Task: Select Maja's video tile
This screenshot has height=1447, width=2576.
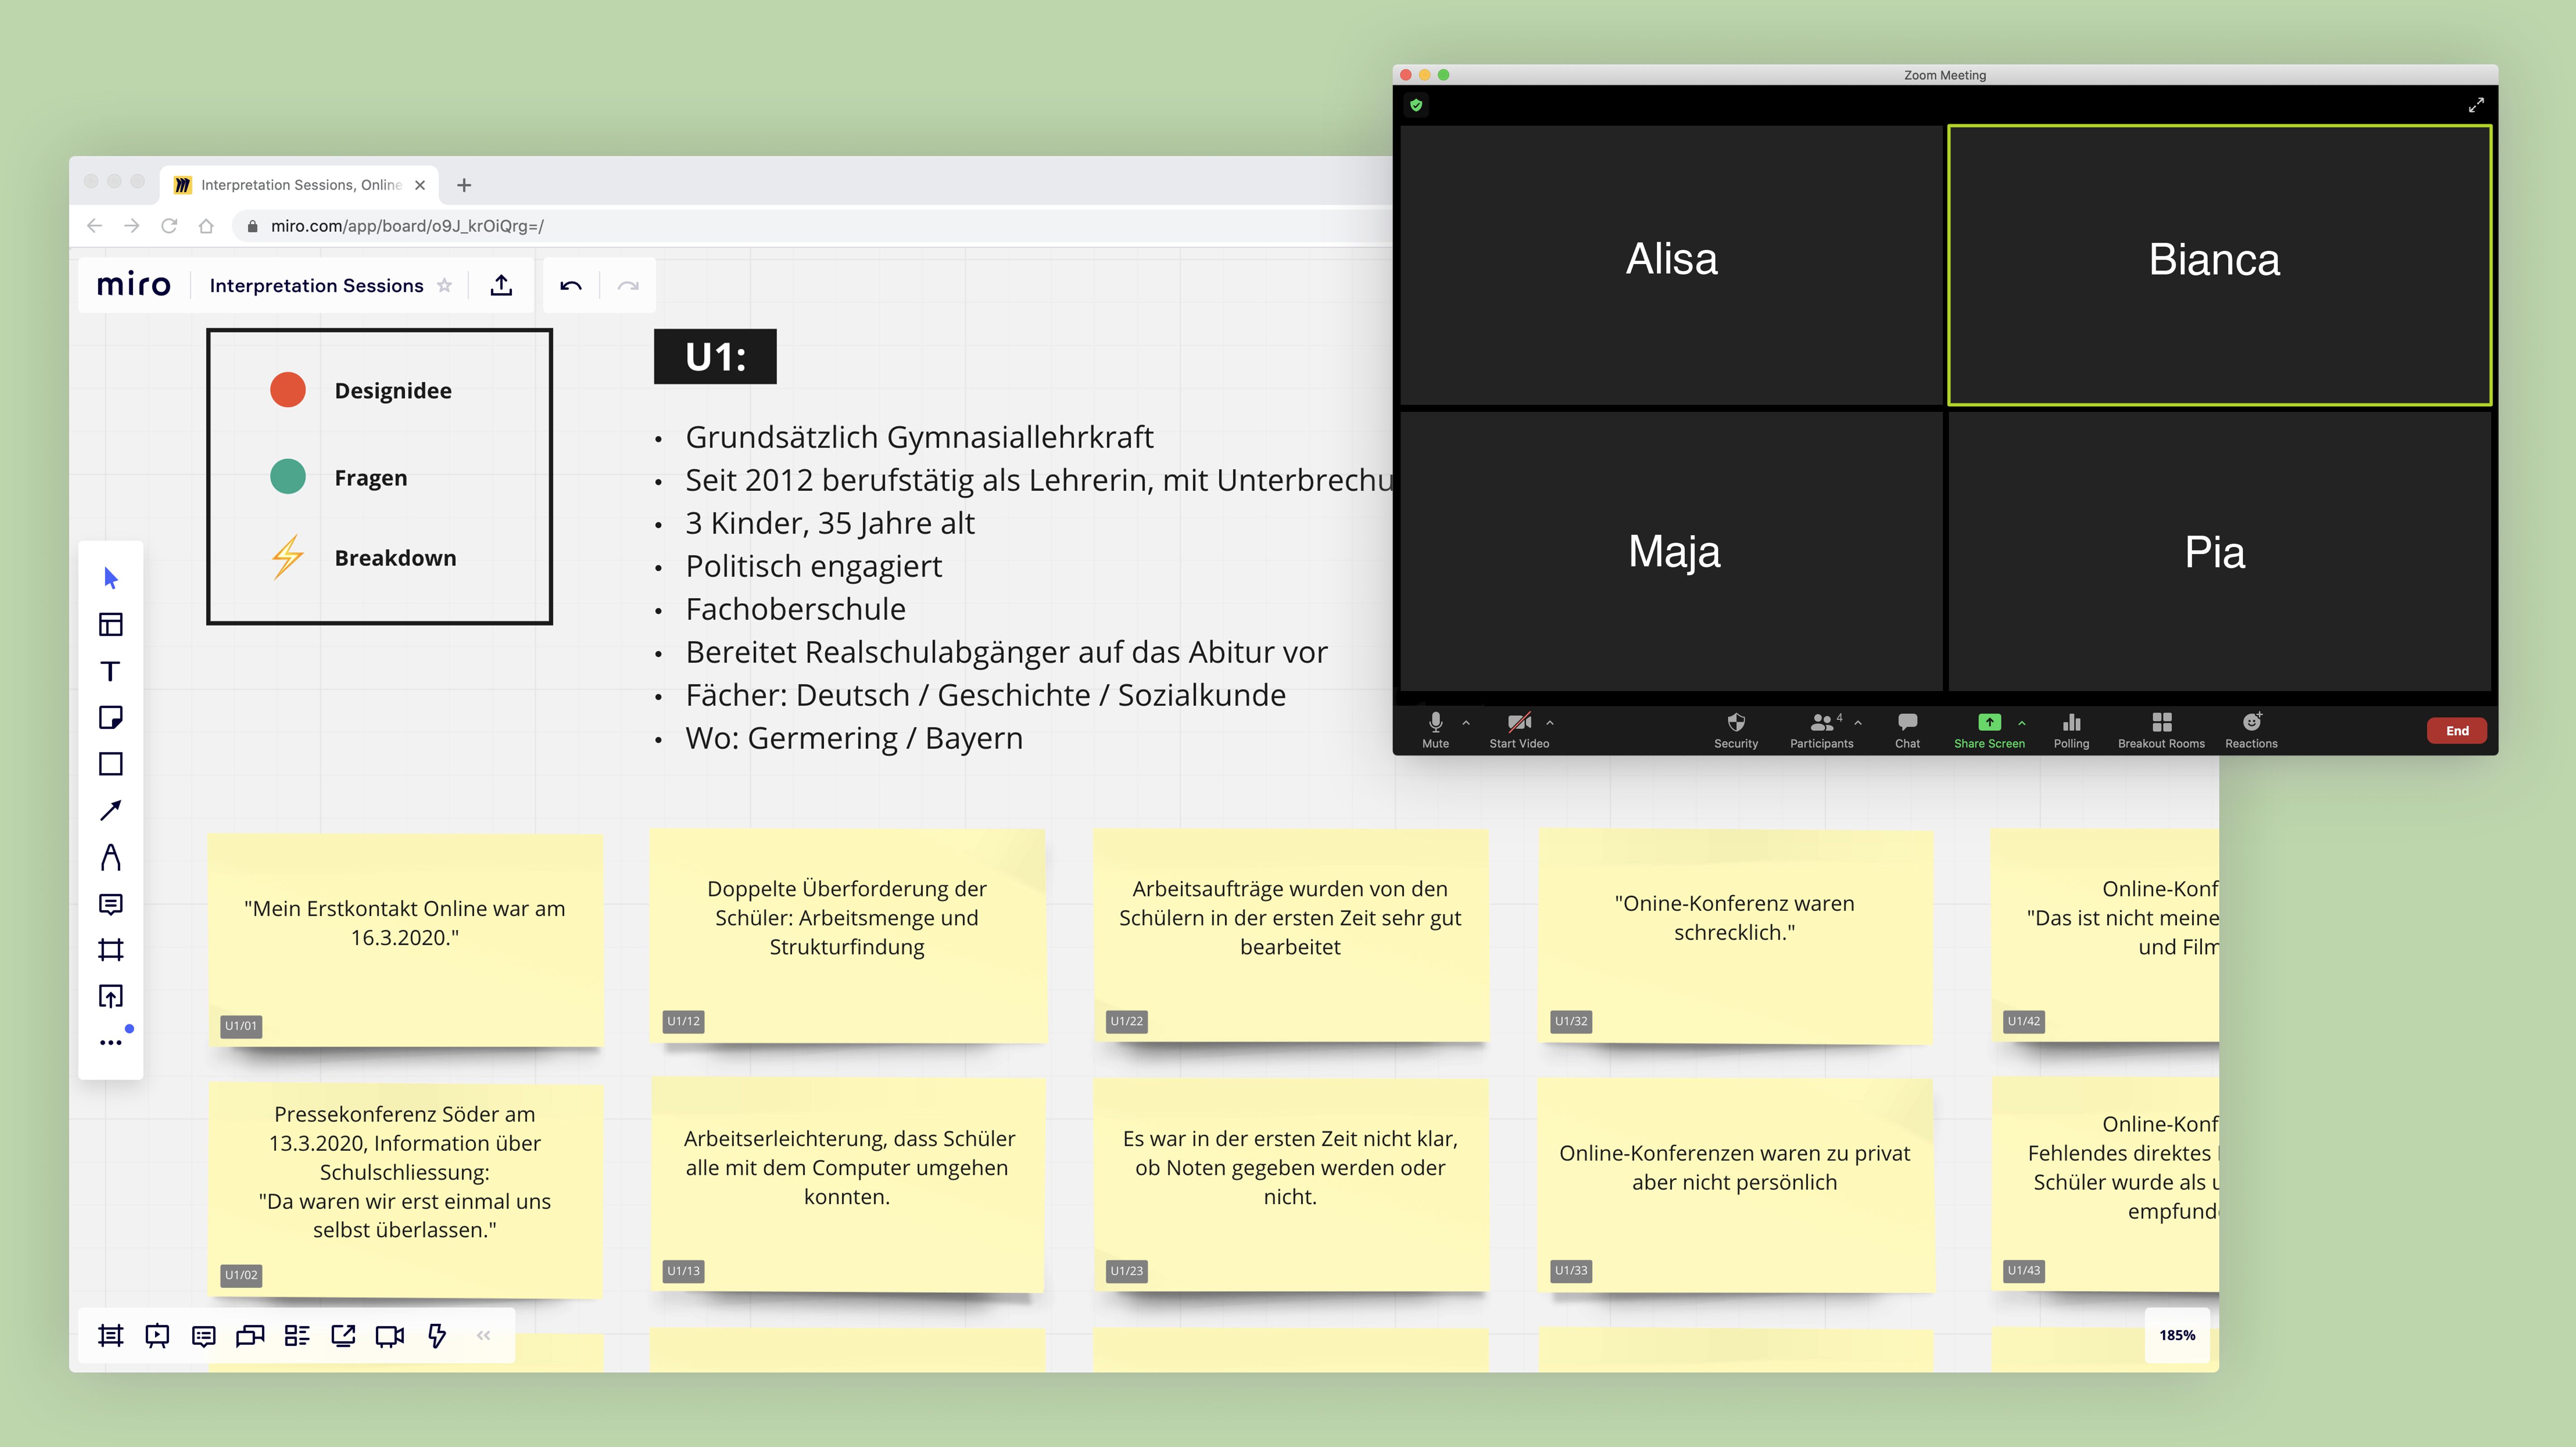Action: 1671,551
